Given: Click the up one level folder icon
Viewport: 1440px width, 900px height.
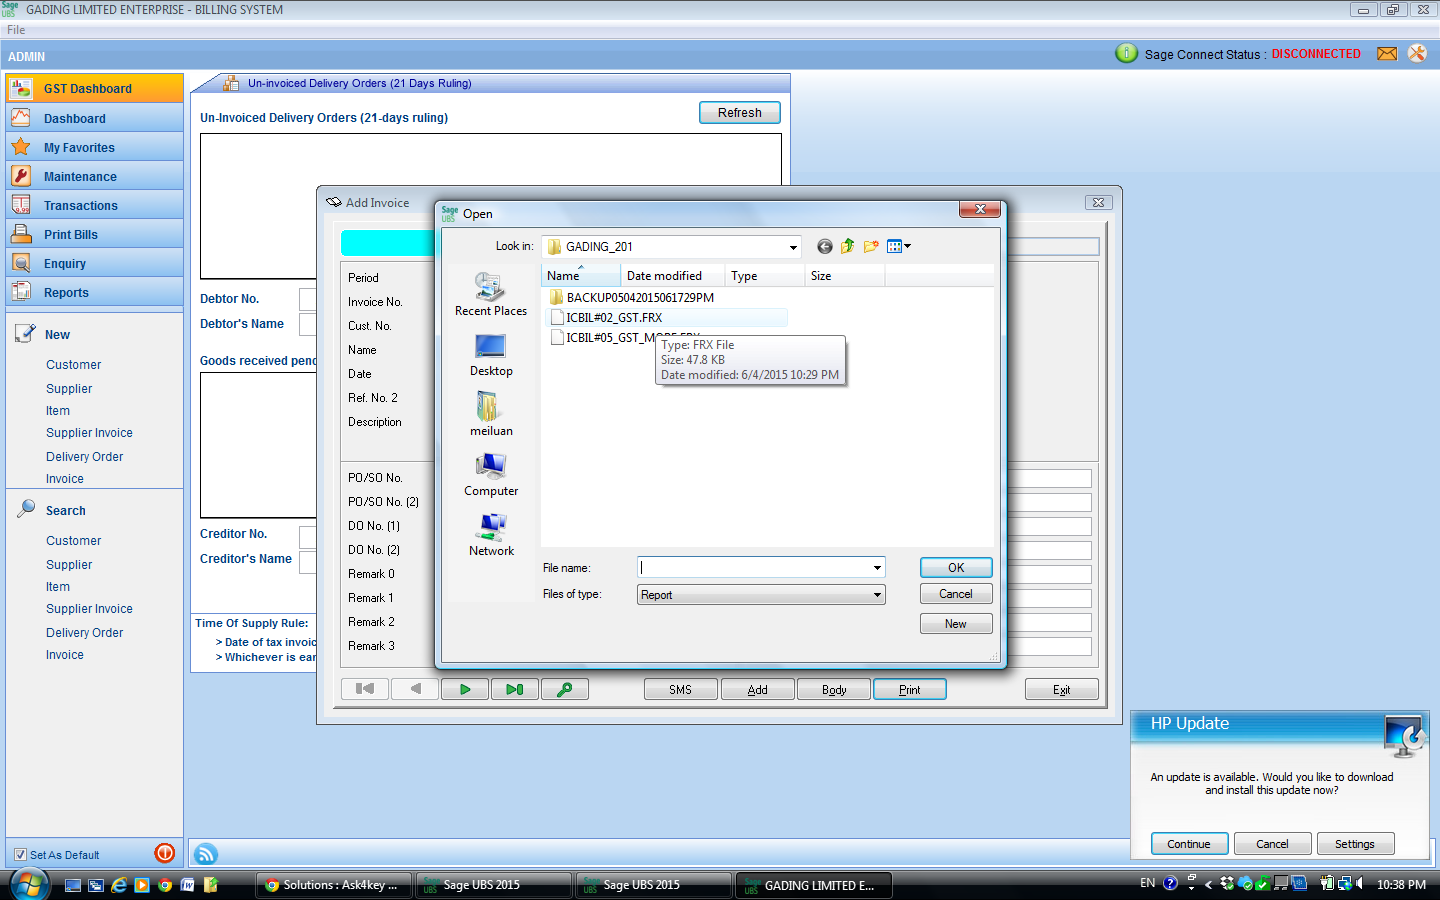Looking at the screenshot, I should pos(848,246).
